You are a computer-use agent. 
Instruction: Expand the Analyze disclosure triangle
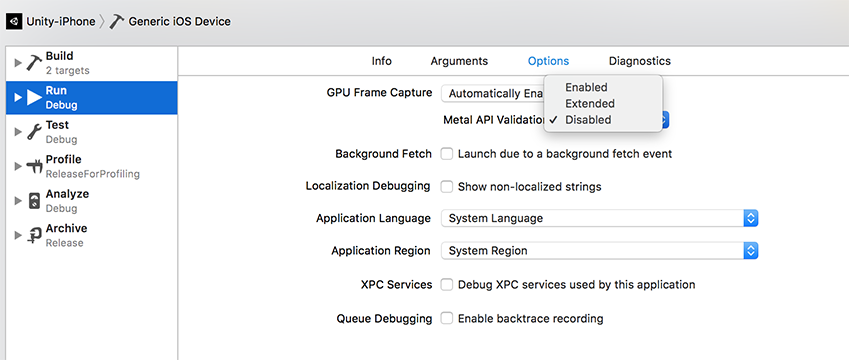coord(18,201)
